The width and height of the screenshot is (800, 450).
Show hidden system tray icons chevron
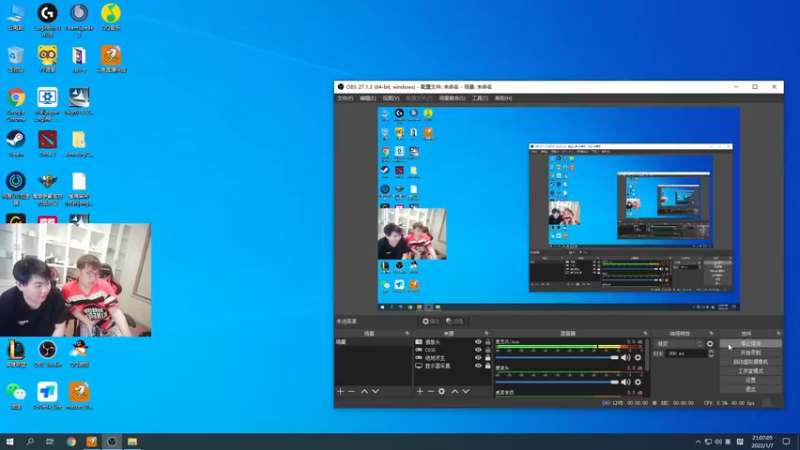pos(698,442)
